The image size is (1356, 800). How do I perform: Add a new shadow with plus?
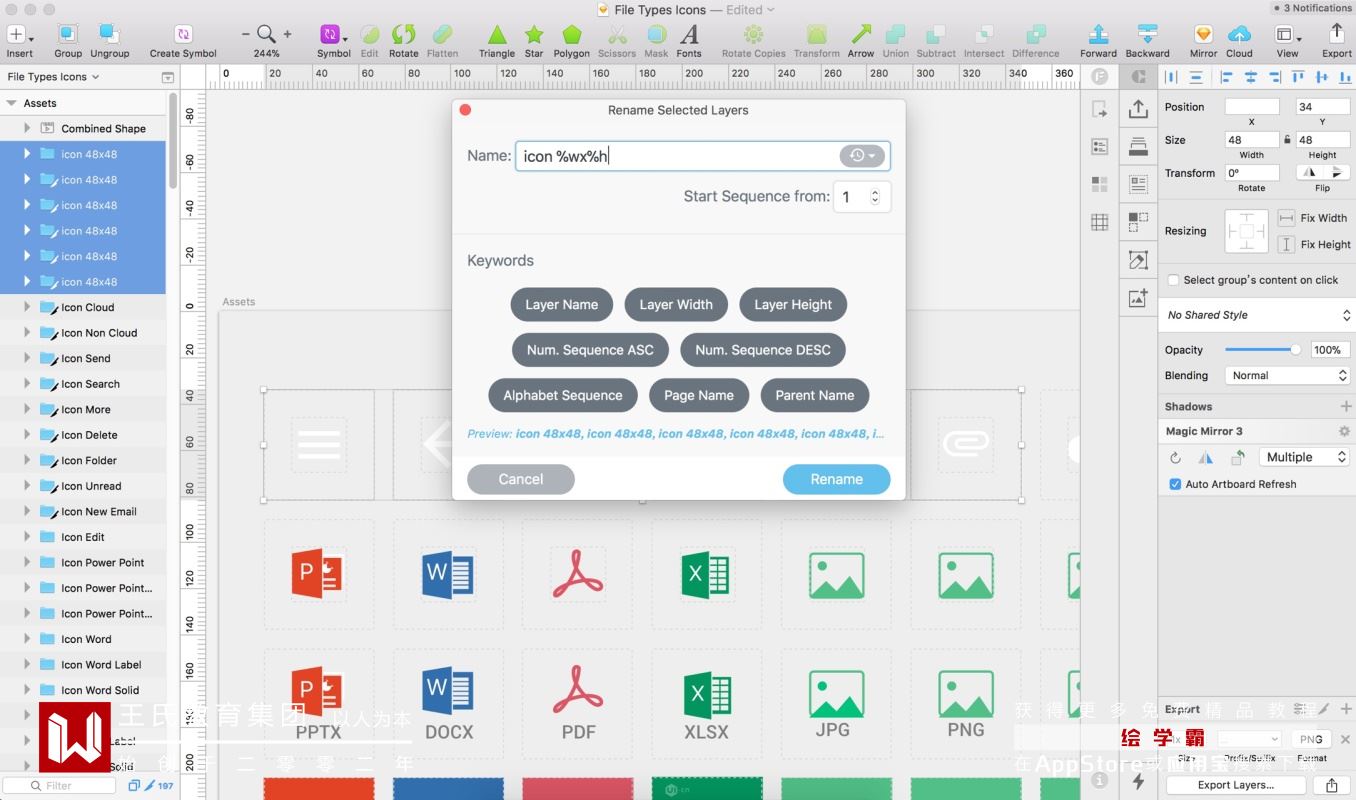pos(1346,407)
